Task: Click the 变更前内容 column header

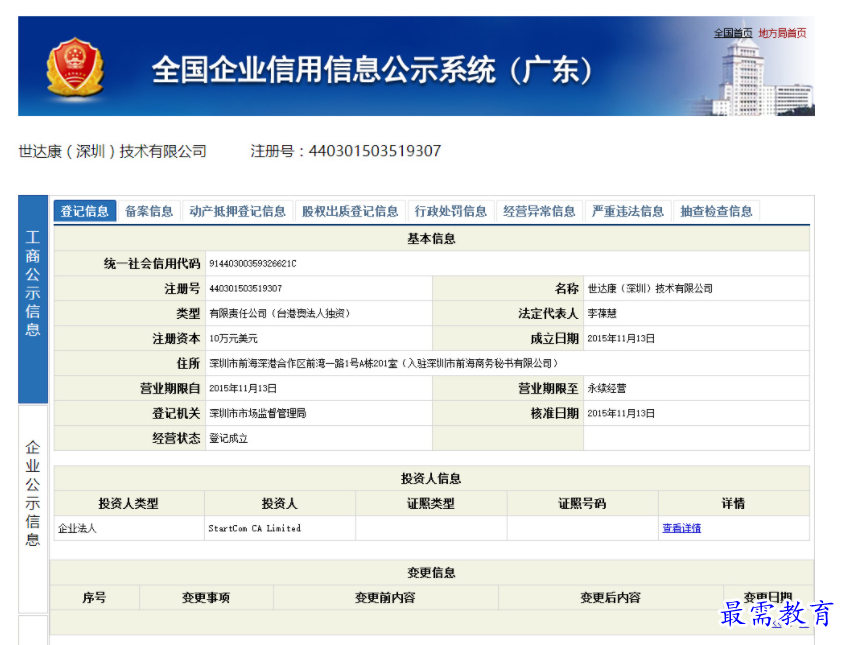Action: point(385,597)
